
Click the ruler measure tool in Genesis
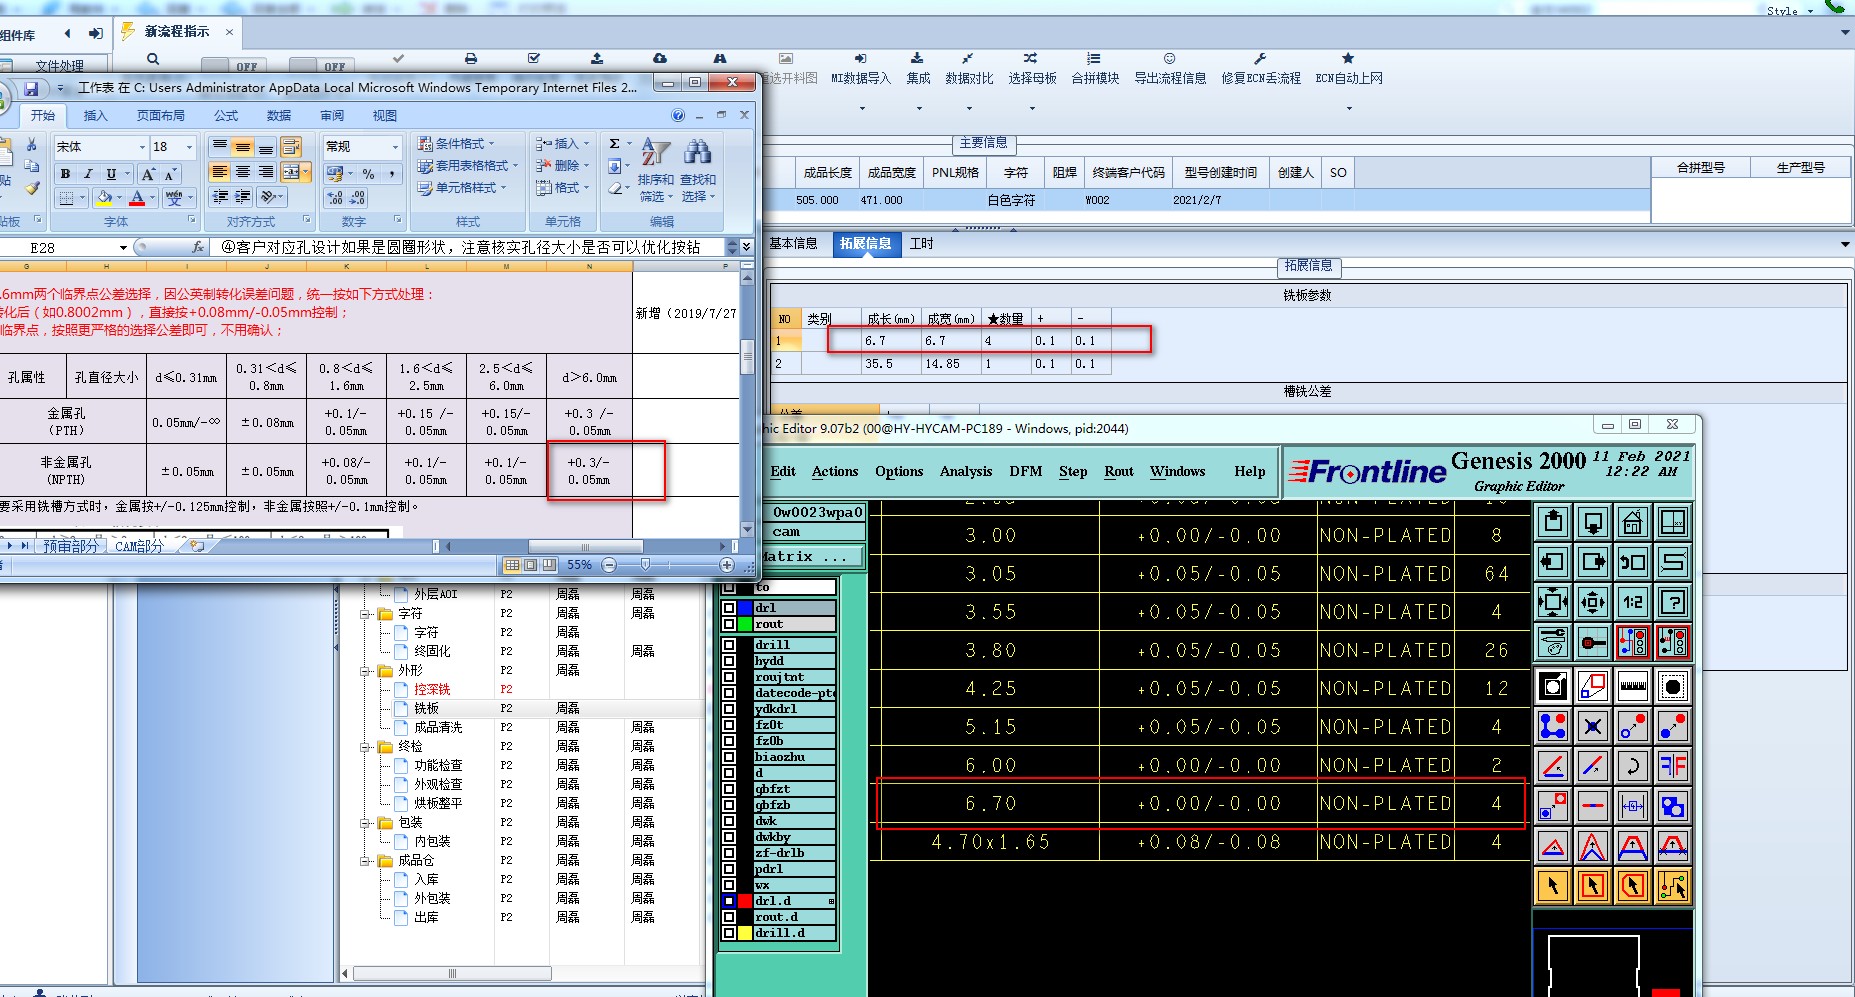[1632, 687]
